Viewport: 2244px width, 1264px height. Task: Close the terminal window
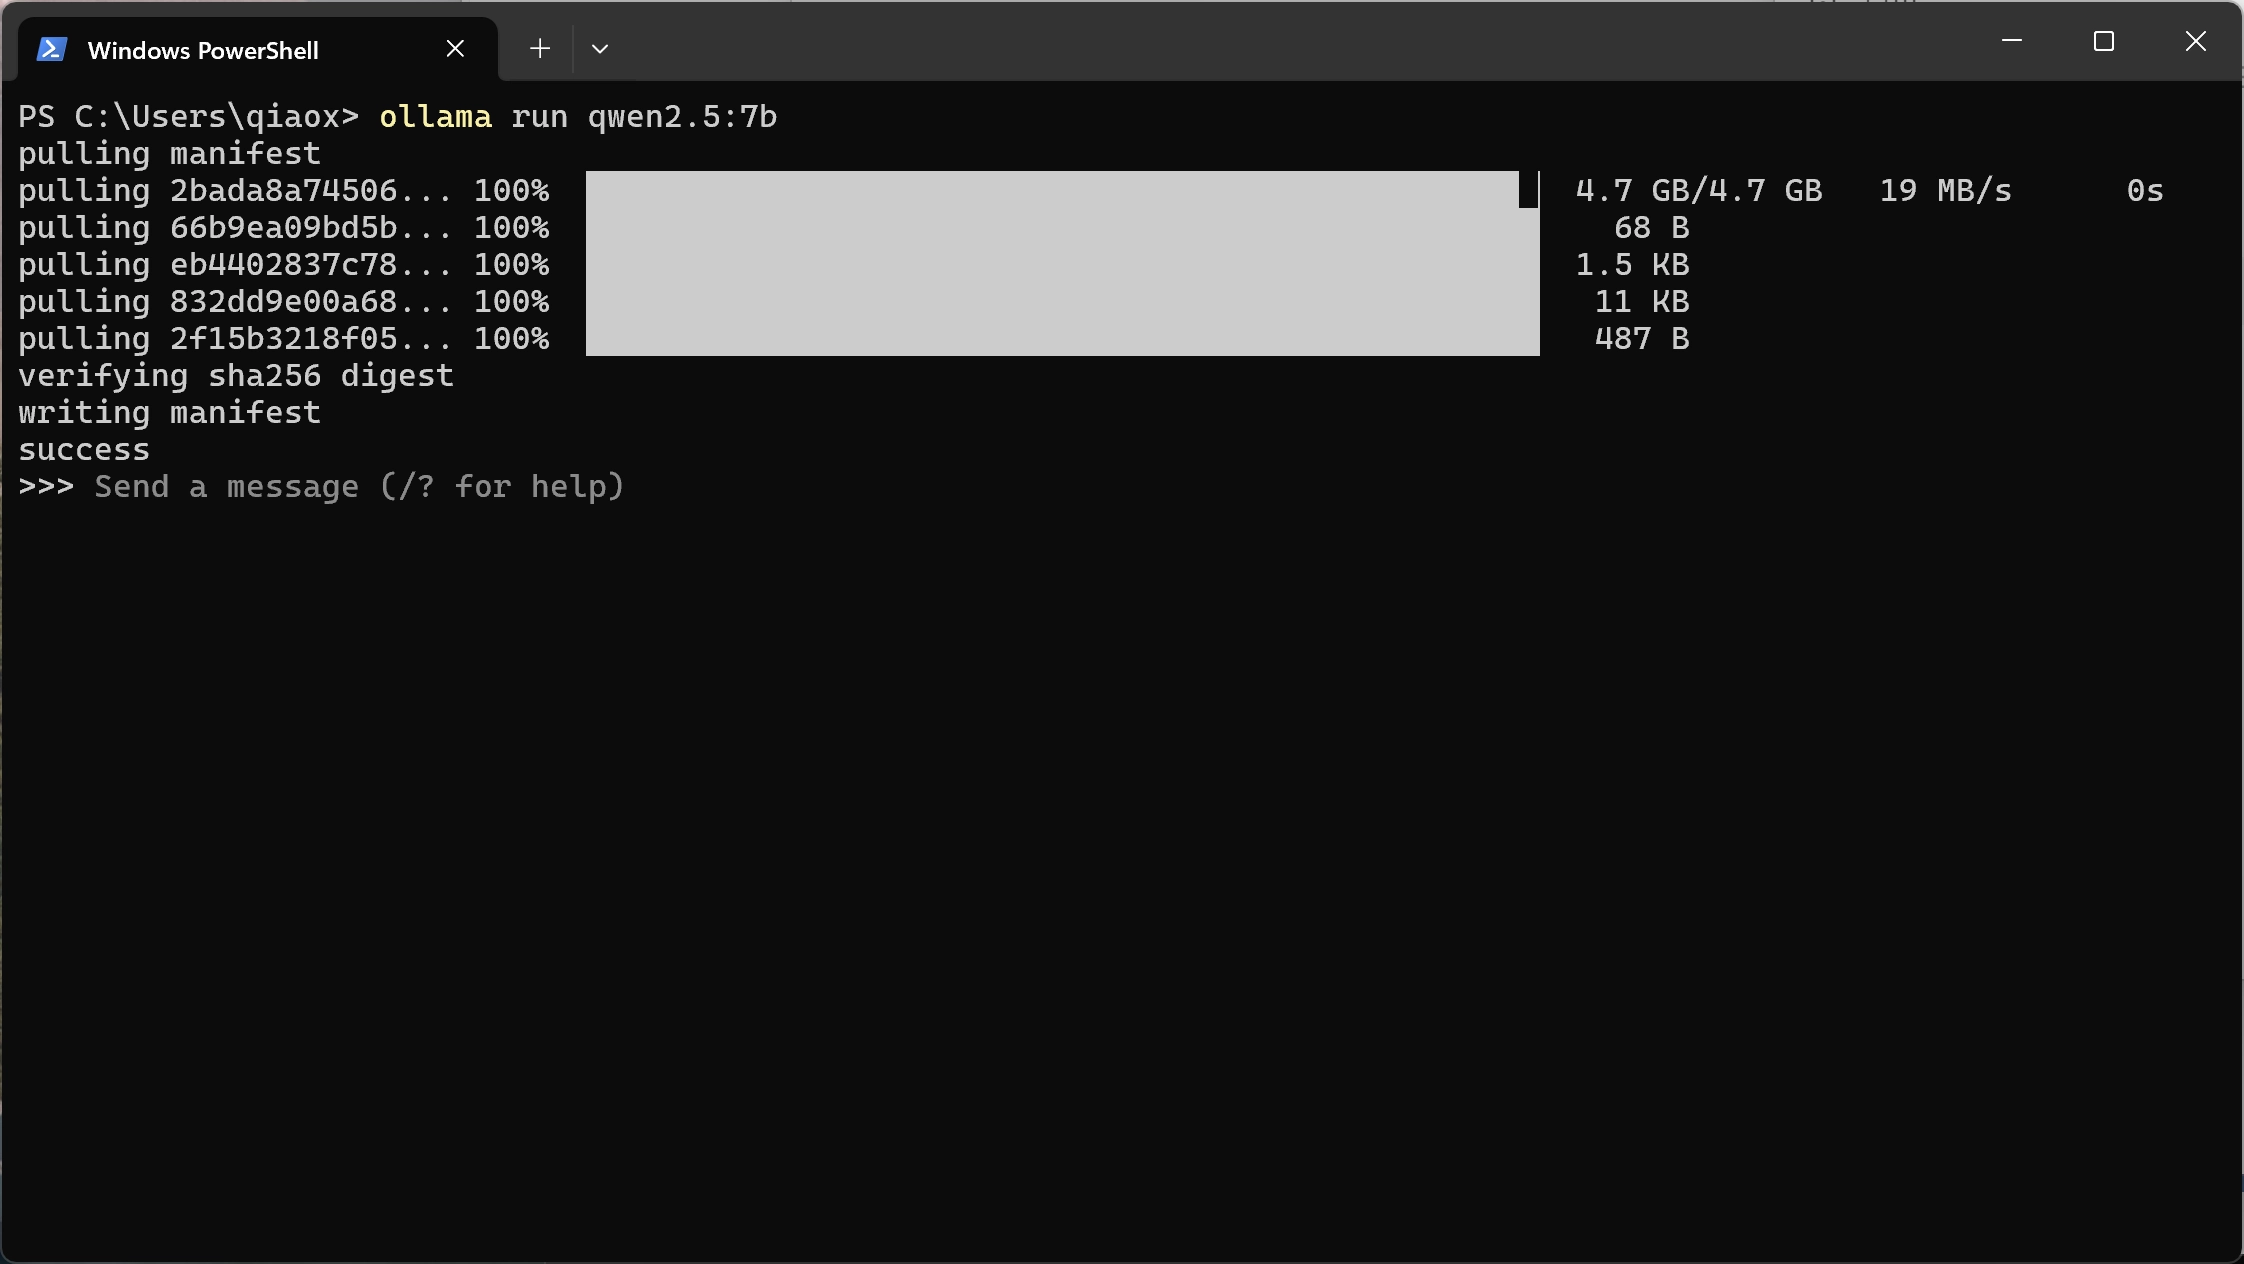[2196, 41]
